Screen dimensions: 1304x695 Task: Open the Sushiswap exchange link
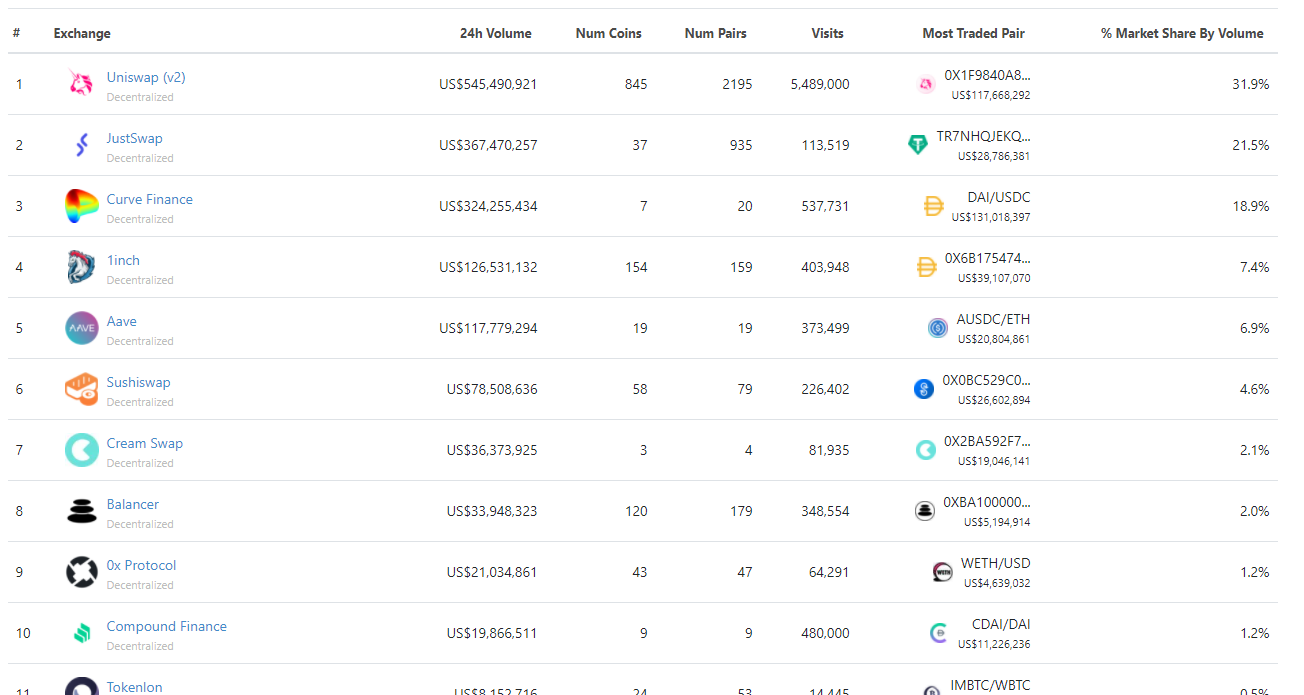tap(139, 382)
